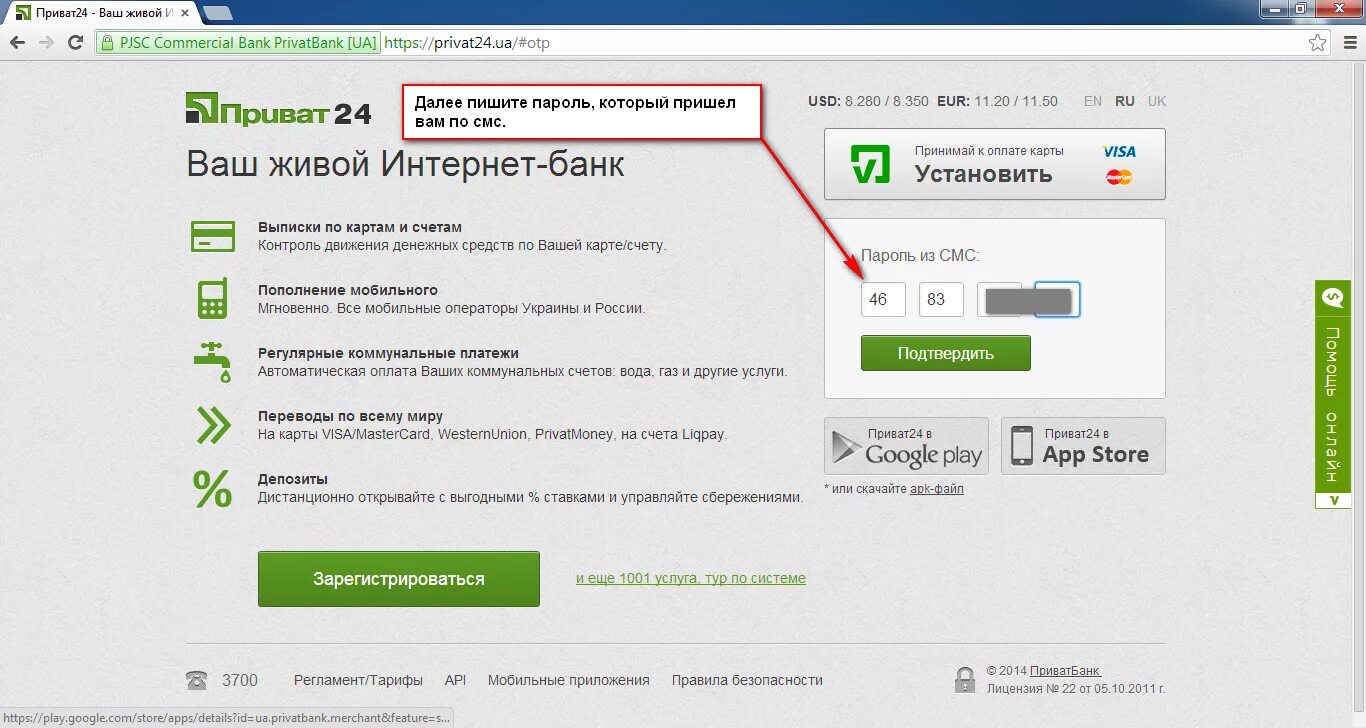Click the browser address bar URL
The image size is (1366, 728).
[x=467, y=43]
